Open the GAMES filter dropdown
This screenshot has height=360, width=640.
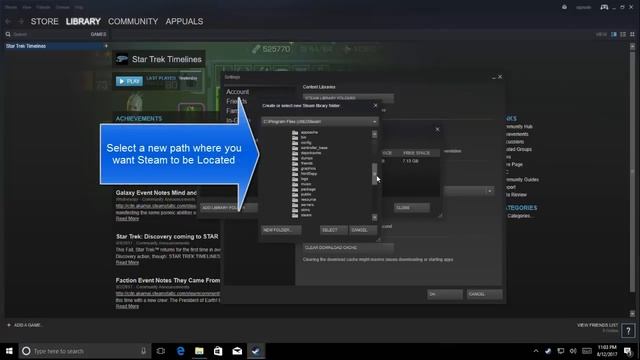[x=98, y=34]
